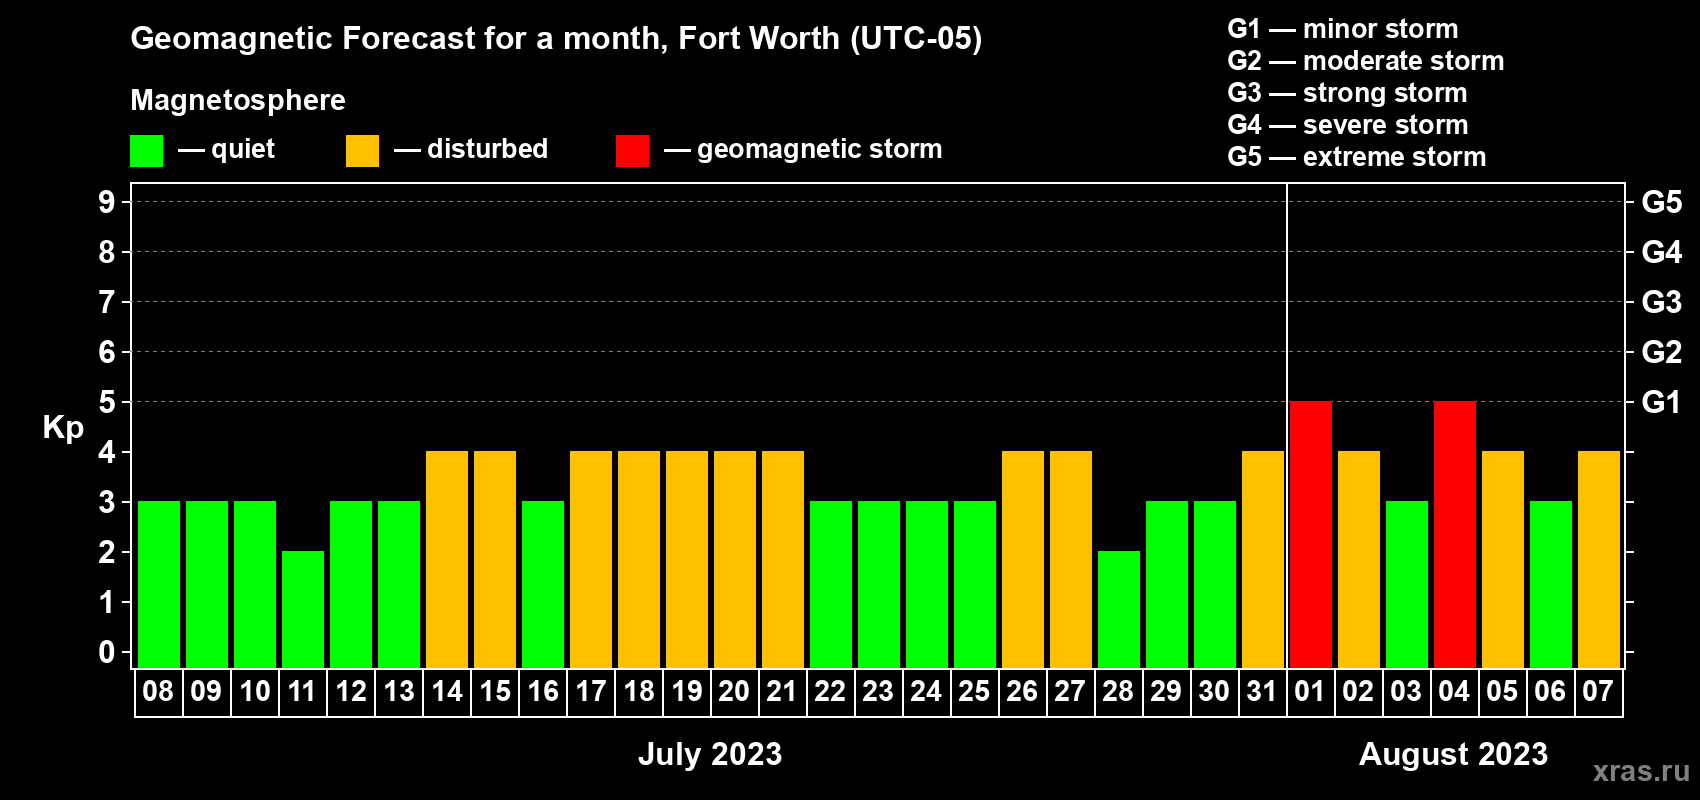Click date label 07 on the axis
Viewport: 1700px width, 800px height.
tap(1598, 692)
